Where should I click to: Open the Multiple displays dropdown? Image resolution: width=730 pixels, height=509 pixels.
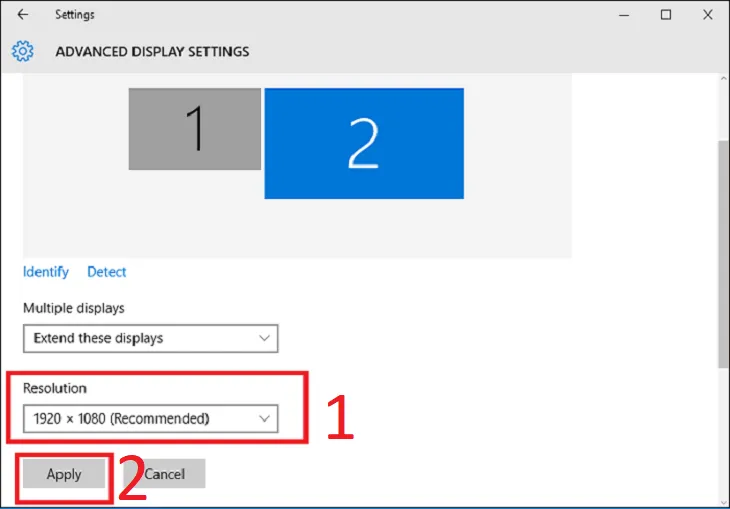coord(150,338)
